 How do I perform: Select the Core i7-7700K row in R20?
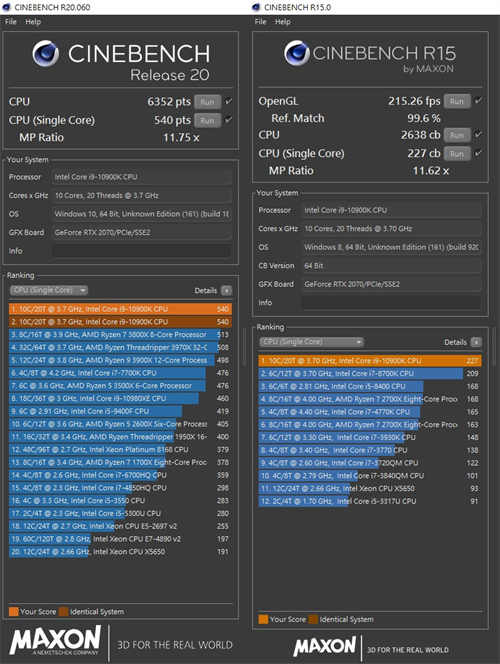(120, 373)
